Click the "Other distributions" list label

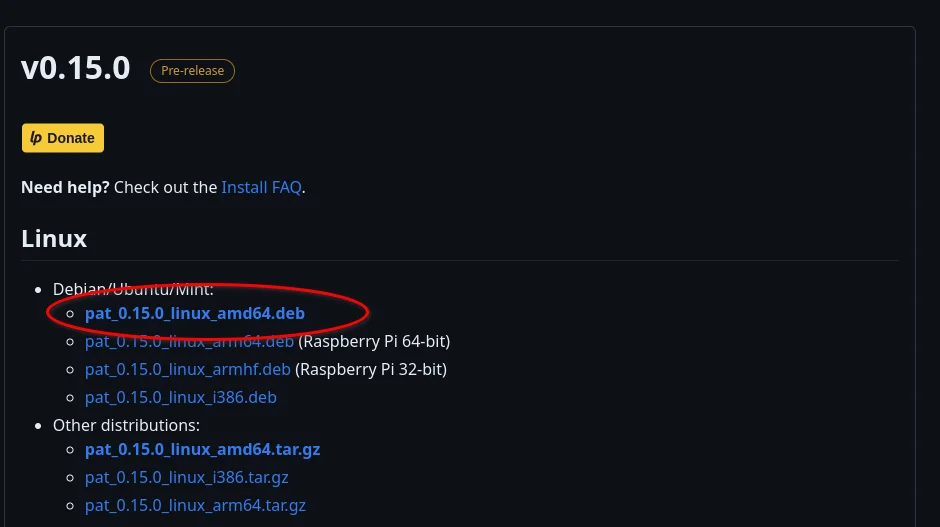tap(126, 425)
